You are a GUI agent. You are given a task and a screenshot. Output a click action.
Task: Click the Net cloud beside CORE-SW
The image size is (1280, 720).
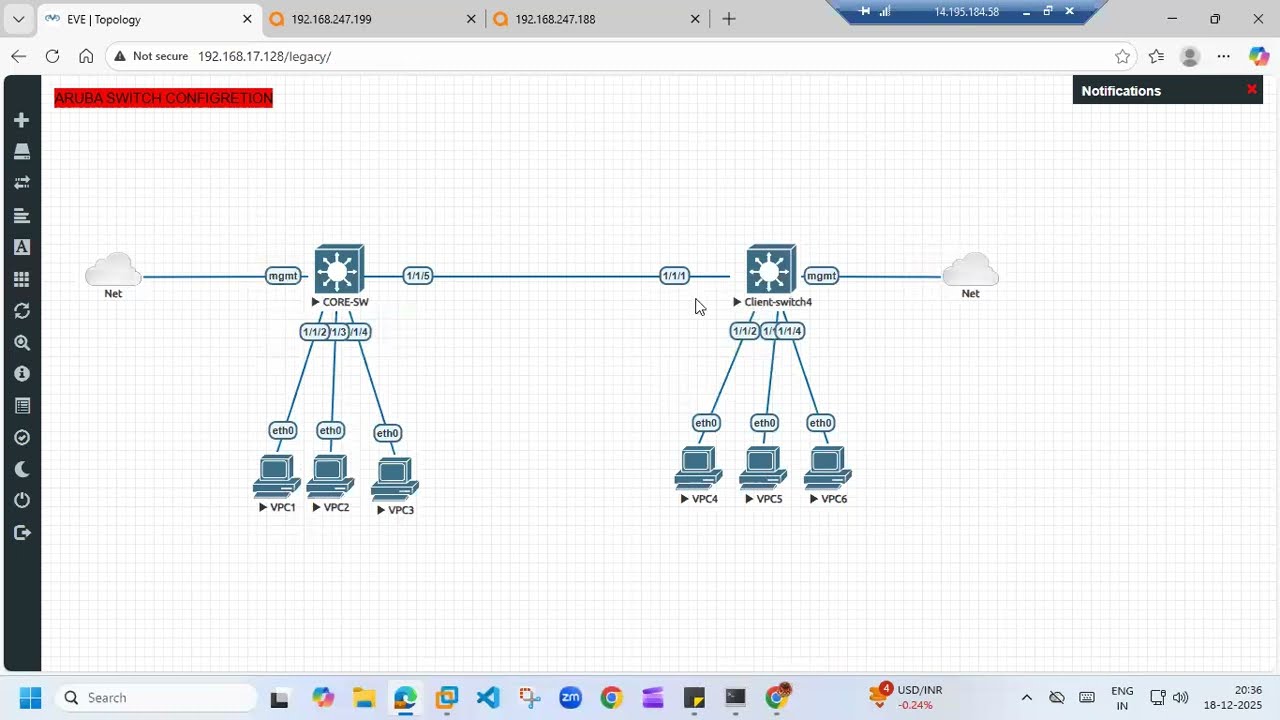[x=113, y=270]
